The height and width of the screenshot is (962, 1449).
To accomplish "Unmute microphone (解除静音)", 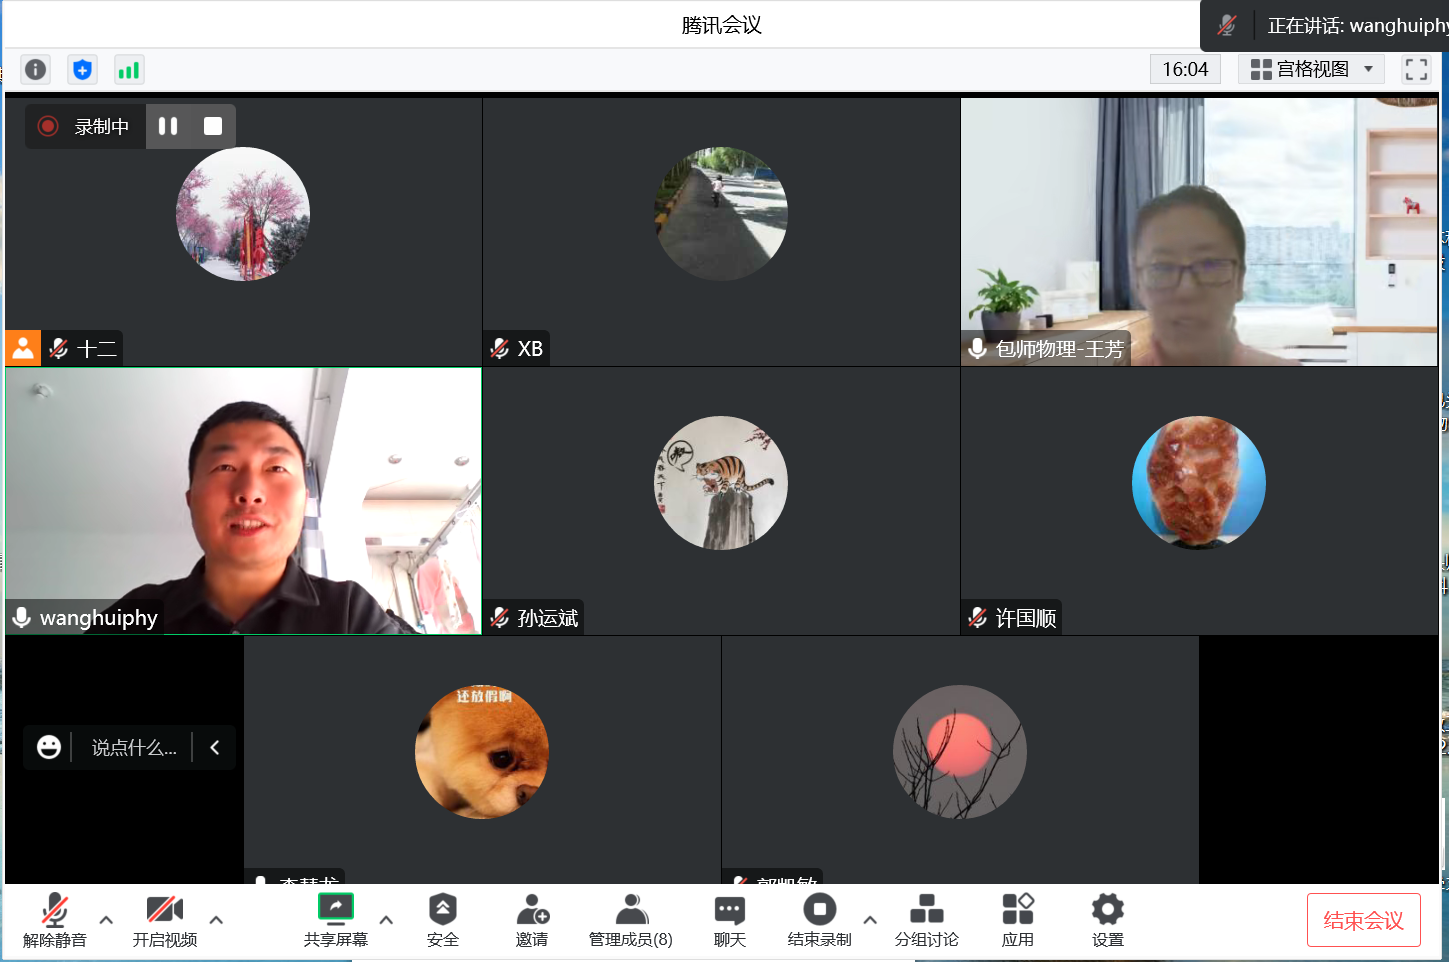I will [x=55, y=920].
